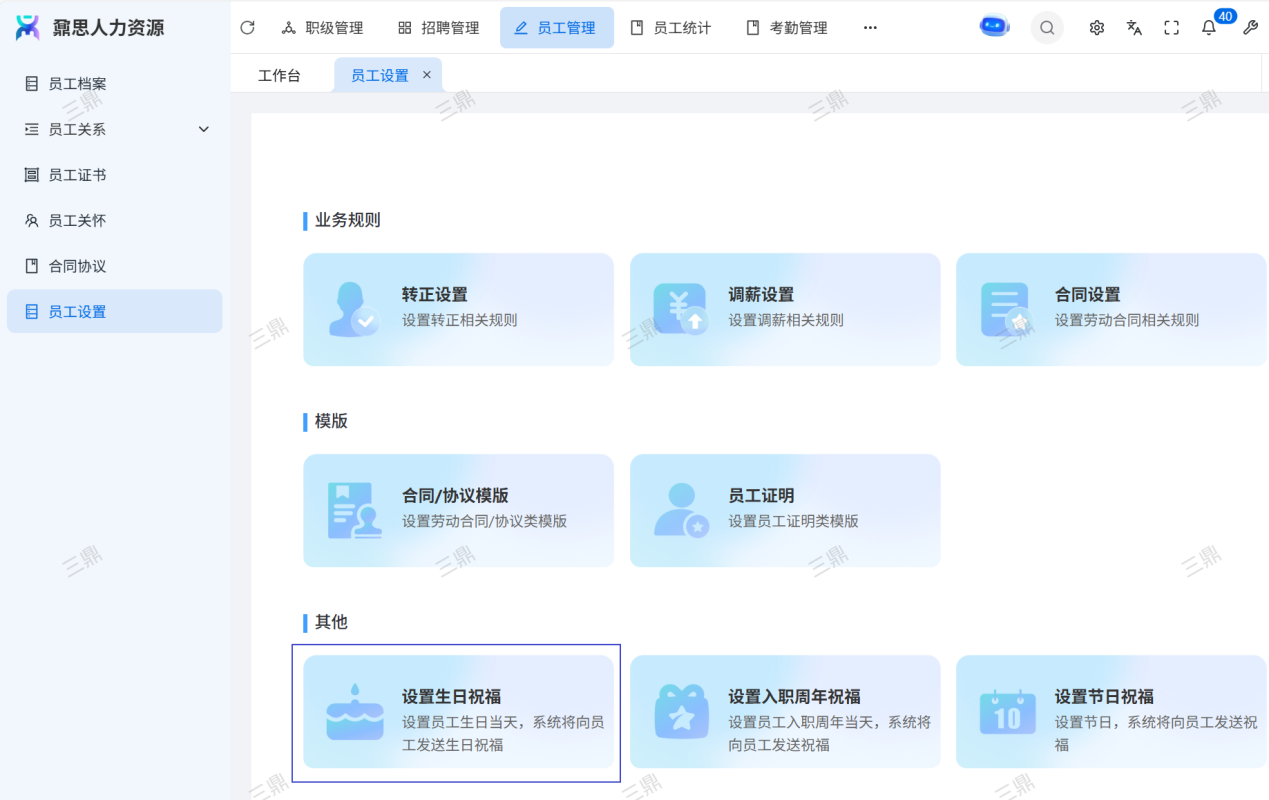Open the notifications bell with 40 badge
Image resolution: width=1269 pixels, height=800 pixels.
pos(1209,28)
